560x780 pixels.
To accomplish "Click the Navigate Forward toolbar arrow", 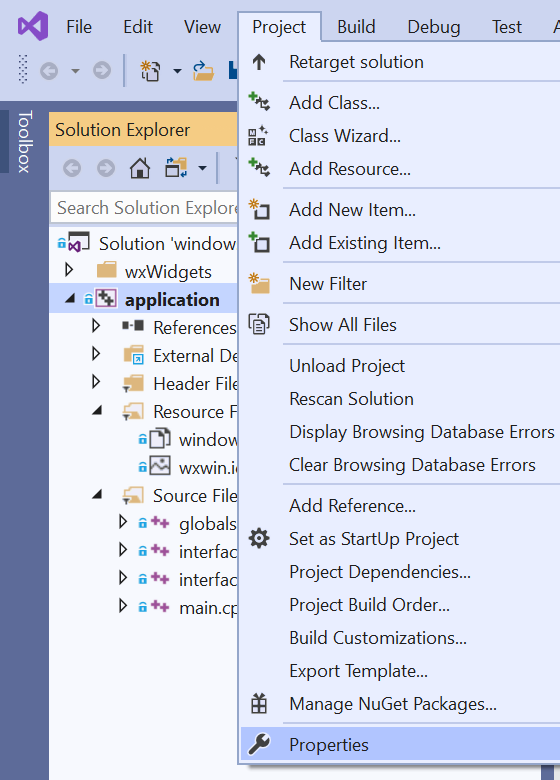I will click(102, 71).
